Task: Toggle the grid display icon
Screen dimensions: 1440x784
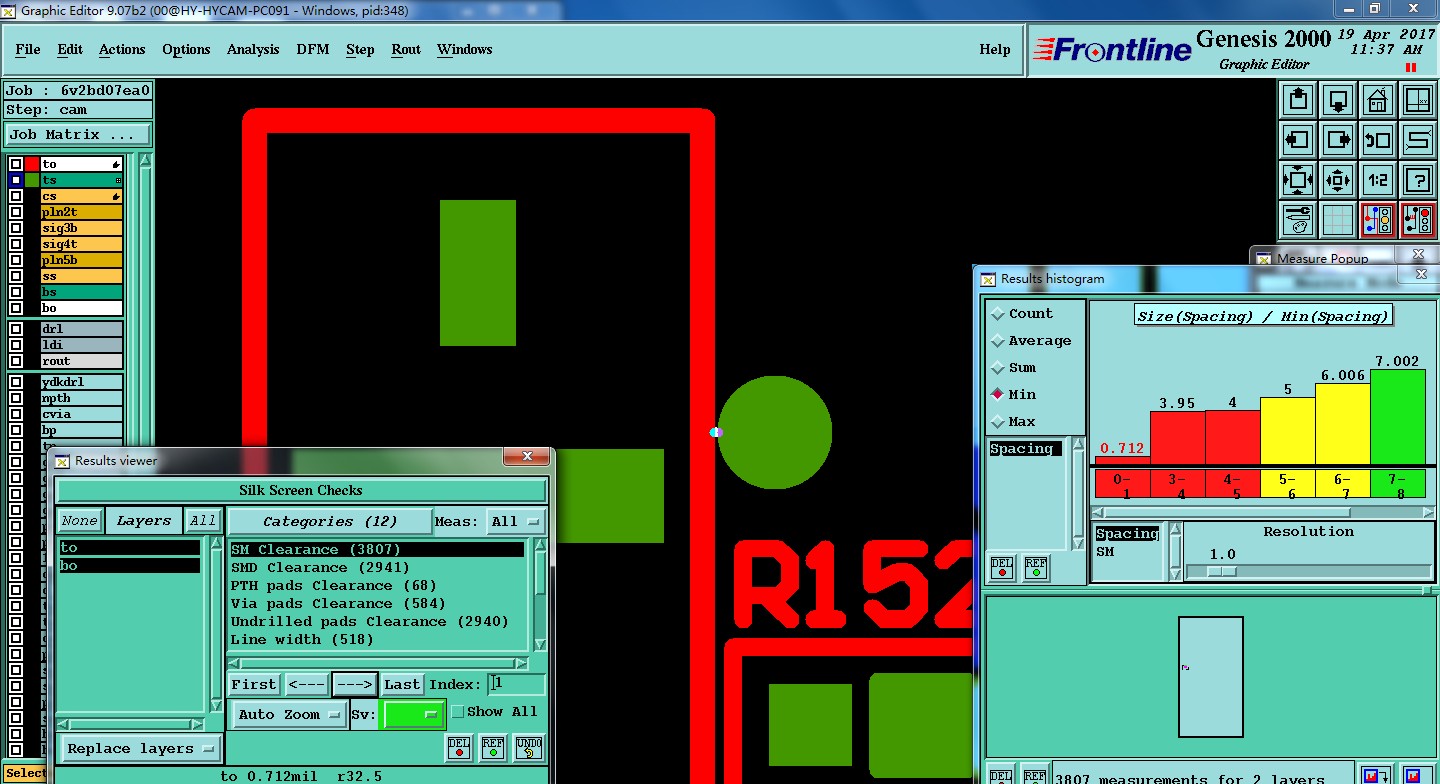Action: pos(1337,220)
